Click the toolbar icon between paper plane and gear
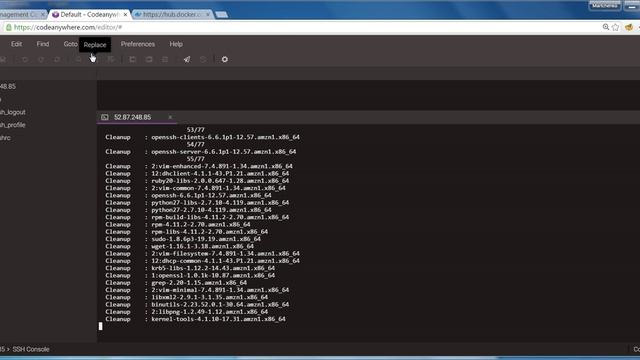This screenshot has width=640, height=360. (203, 60)
